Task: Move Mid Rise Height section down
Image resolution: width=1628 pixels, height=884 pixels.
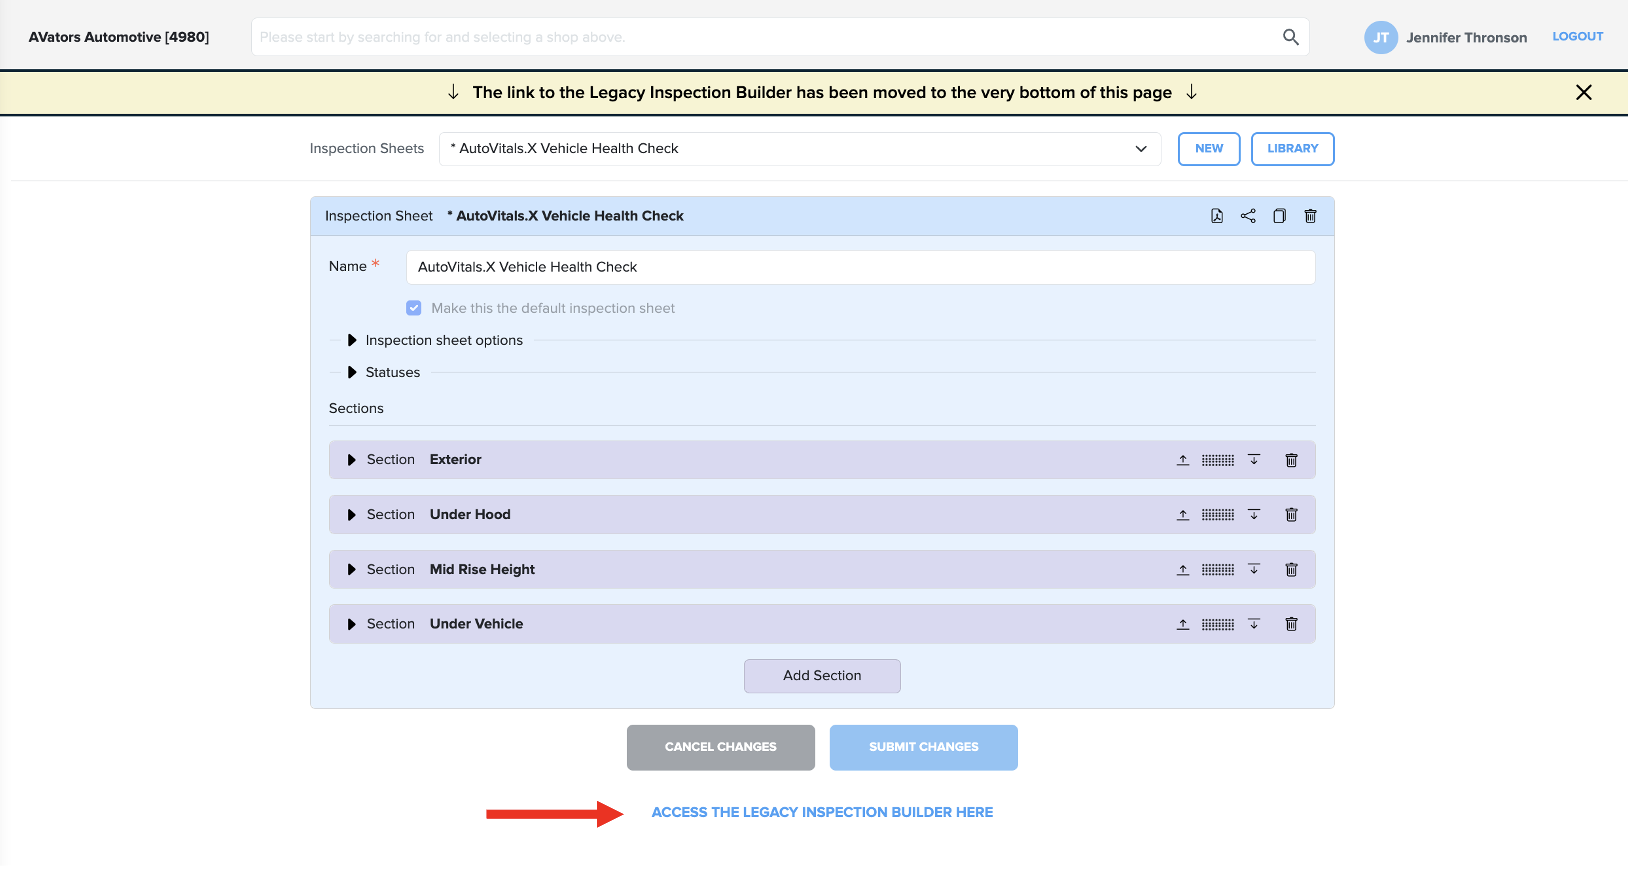Action: point(1254,570)
